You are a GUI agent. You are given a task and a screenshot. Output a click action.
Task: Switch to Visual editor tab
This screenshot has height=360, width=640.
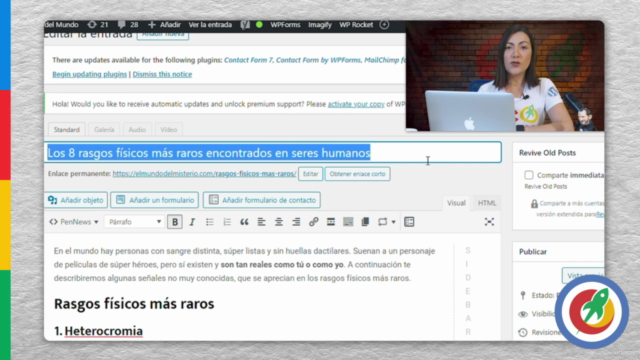pyautogui.click(x=456, y=203)
